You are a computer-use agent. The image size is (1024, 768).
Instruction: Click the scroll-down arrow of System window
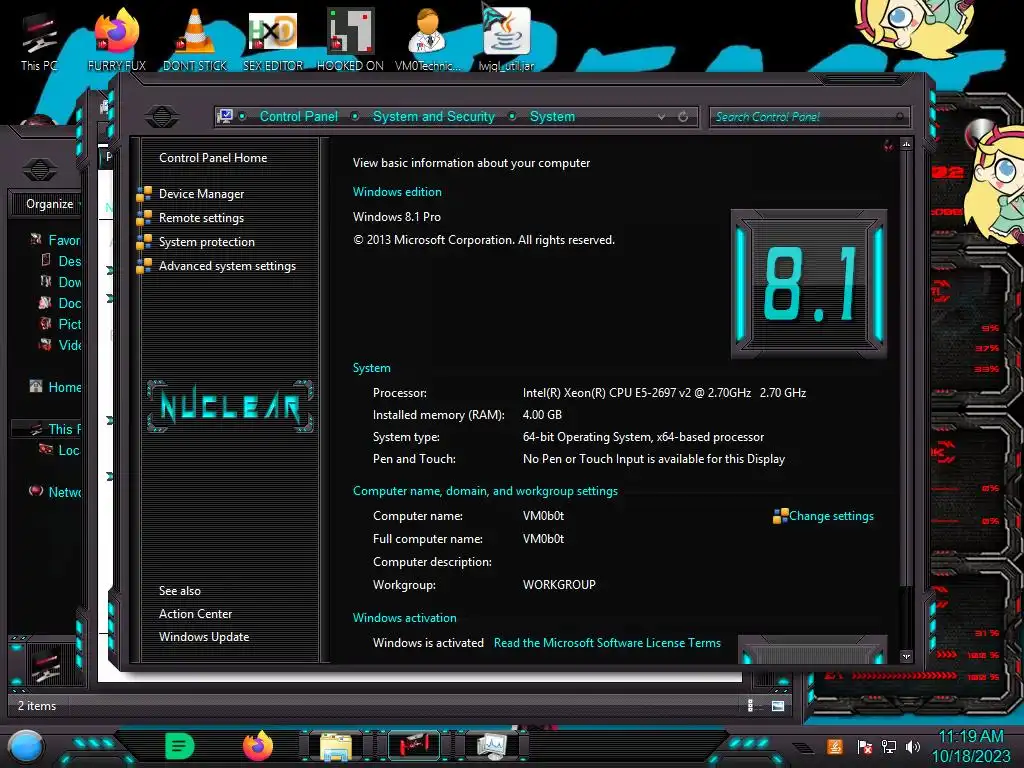tap(906, 656)
